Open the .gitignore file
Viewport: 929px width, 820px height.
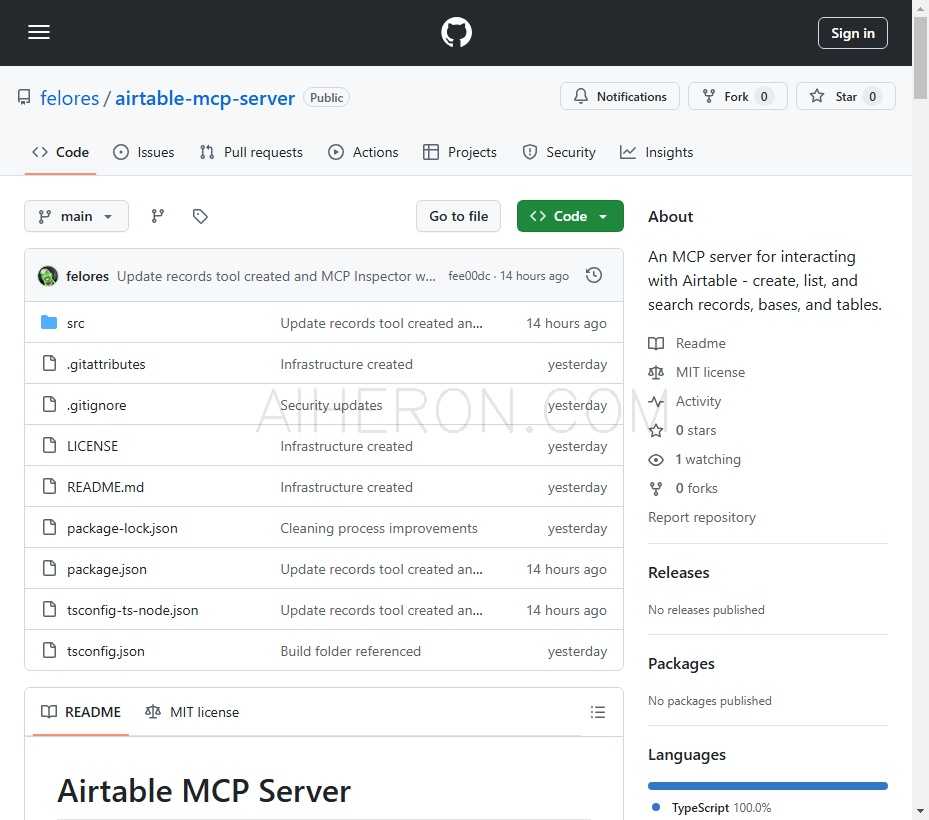coord(97,405)
